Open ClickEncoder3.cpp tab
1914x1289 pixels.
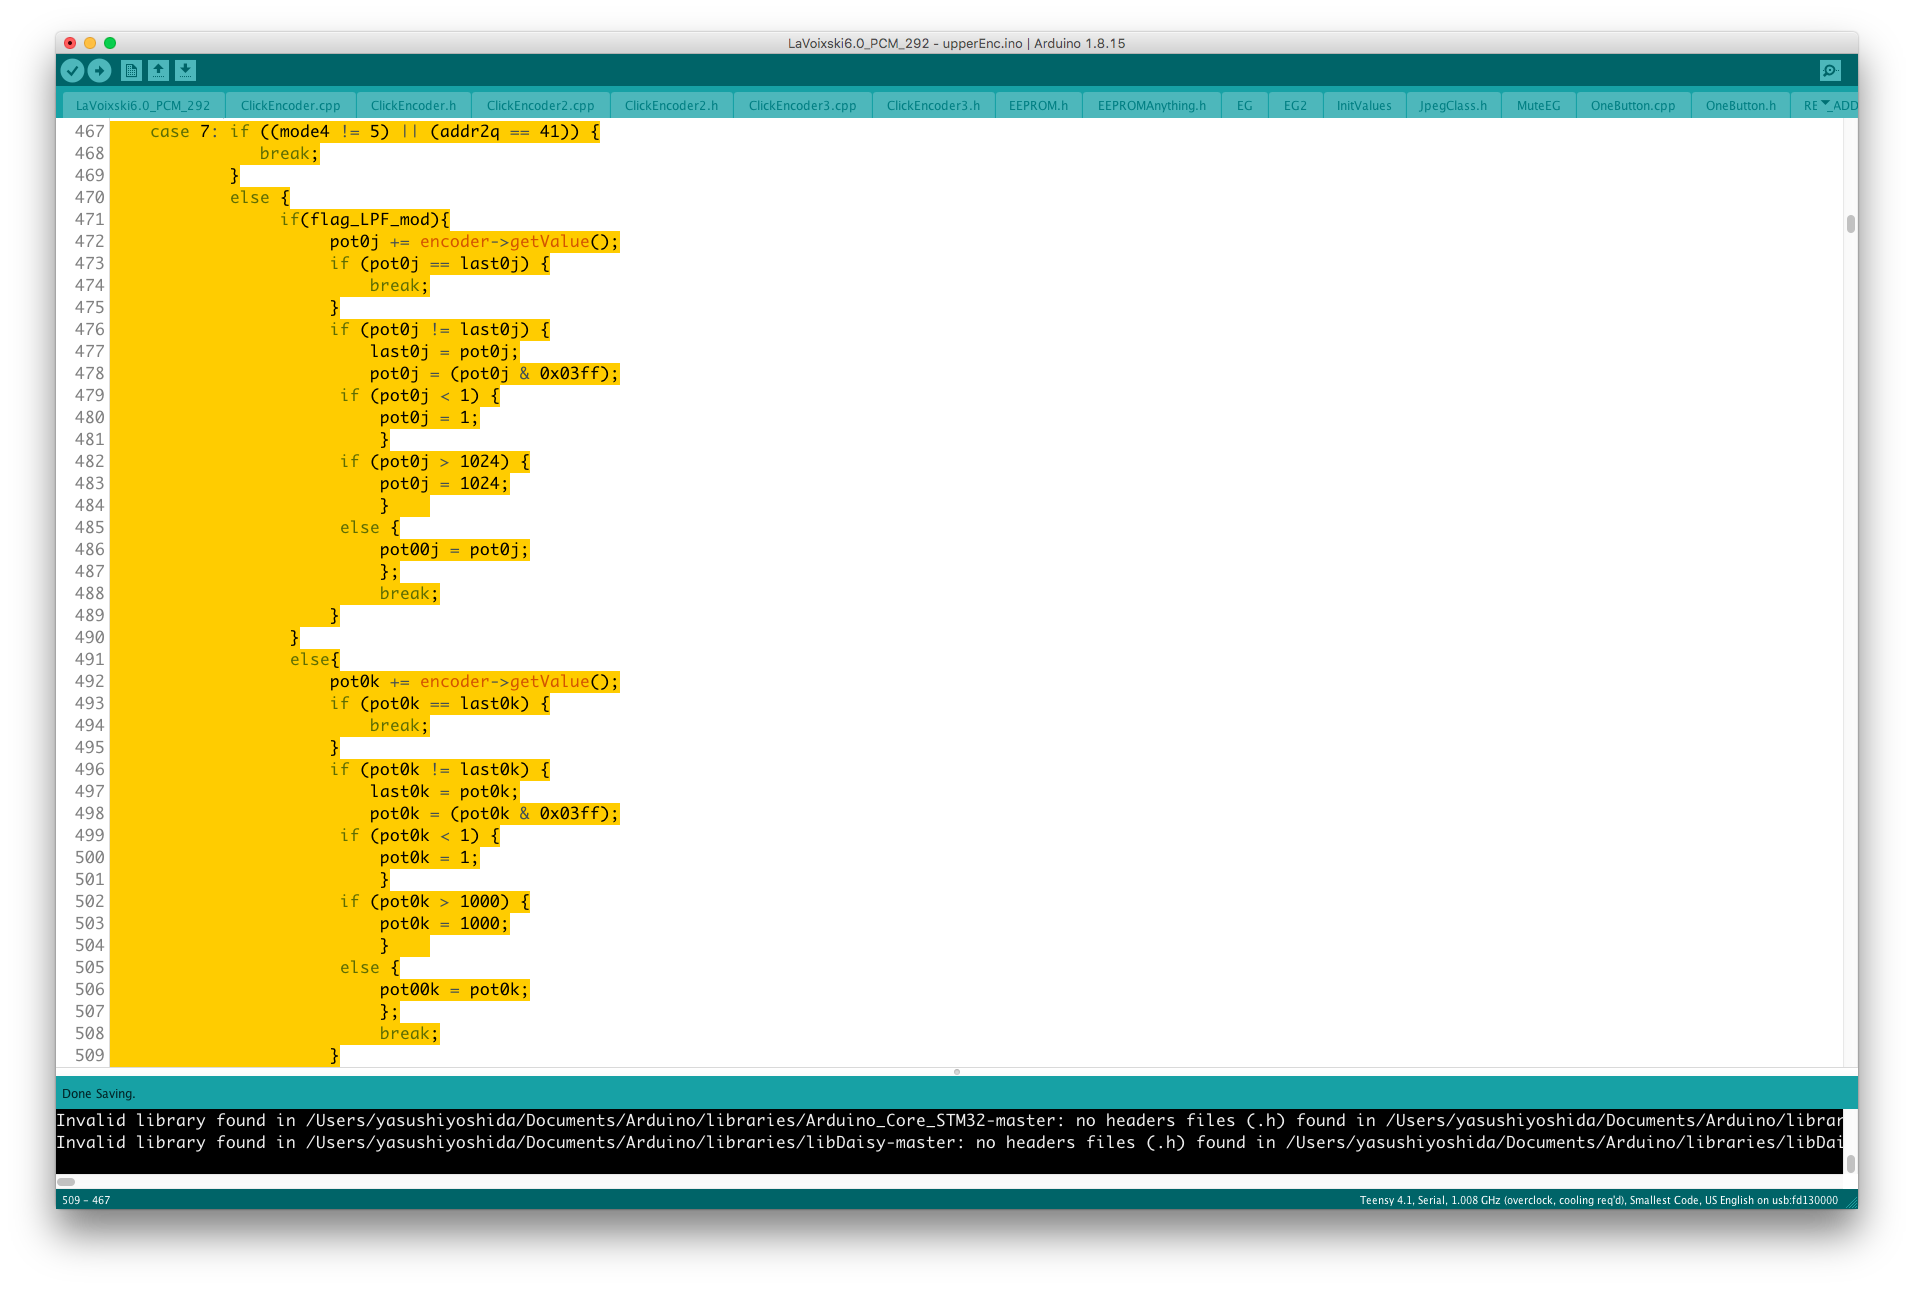point(802,105)
